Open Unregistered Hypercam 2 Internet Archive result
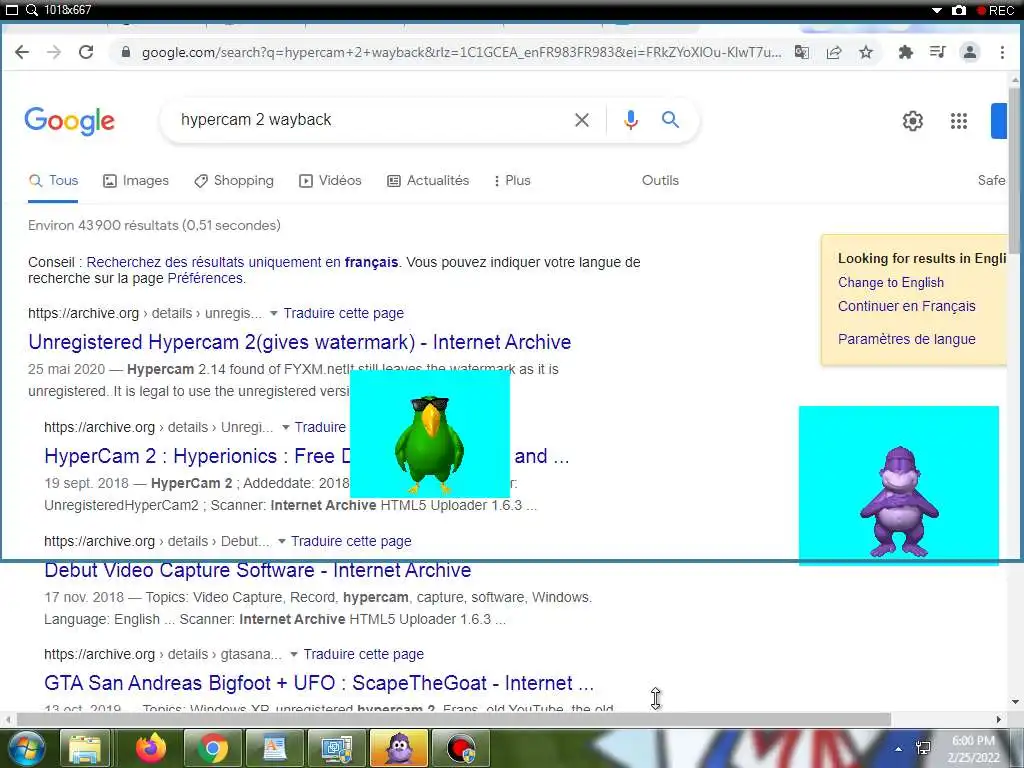Viewport: 1024px width, 768px height. pyautogui.click(x=300, y=342)
